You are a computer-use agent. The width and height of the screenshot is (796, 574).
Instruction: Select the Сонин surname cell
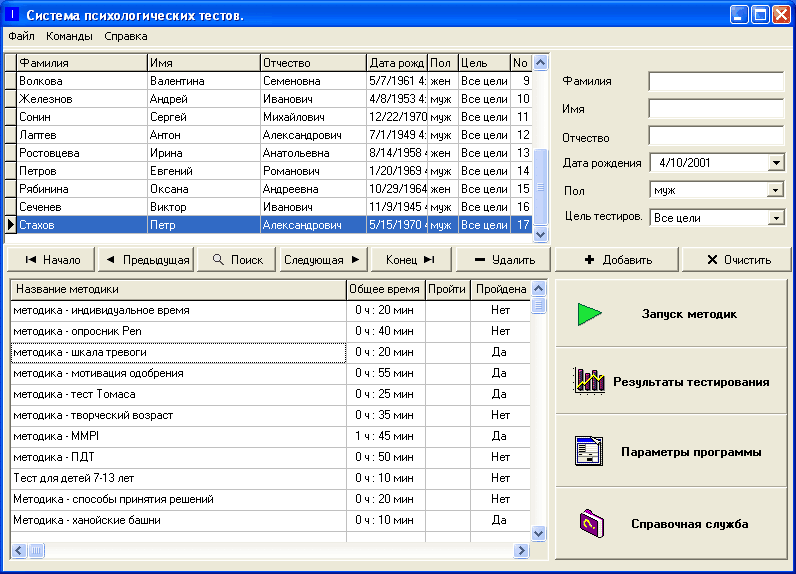tap(82, 117)
